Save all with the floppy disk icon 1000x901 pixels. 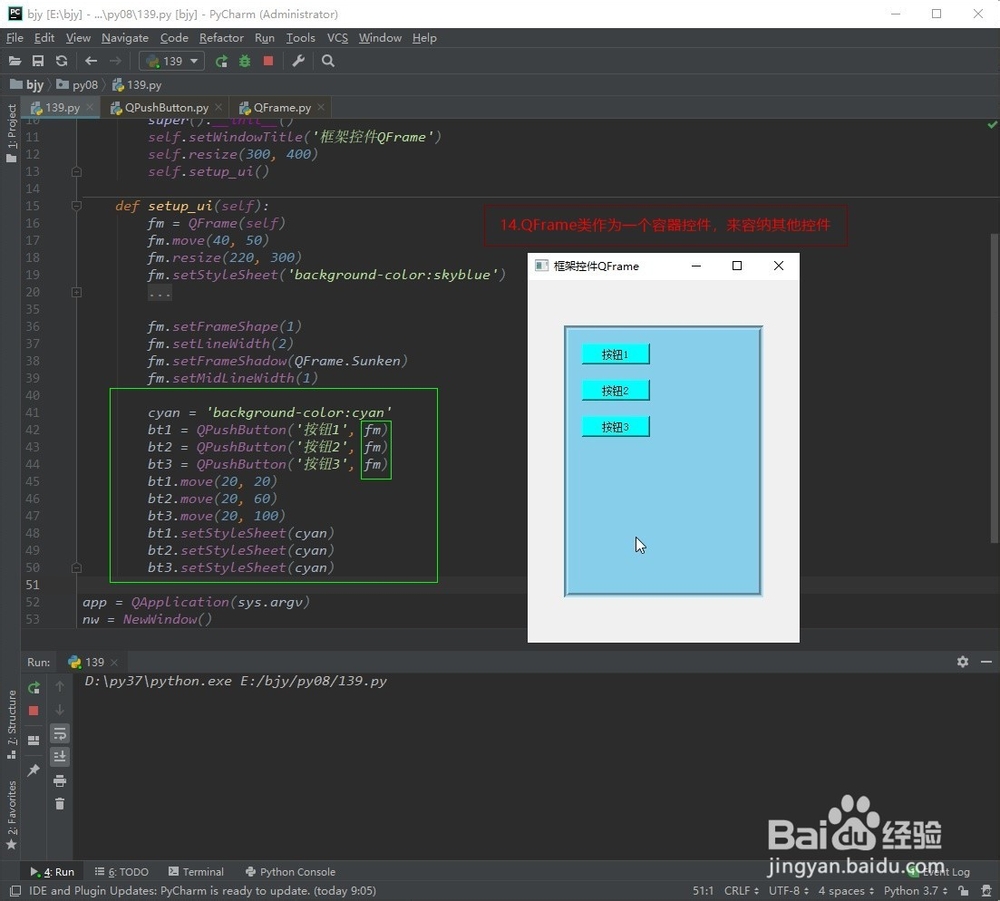(x=38, y=61)
